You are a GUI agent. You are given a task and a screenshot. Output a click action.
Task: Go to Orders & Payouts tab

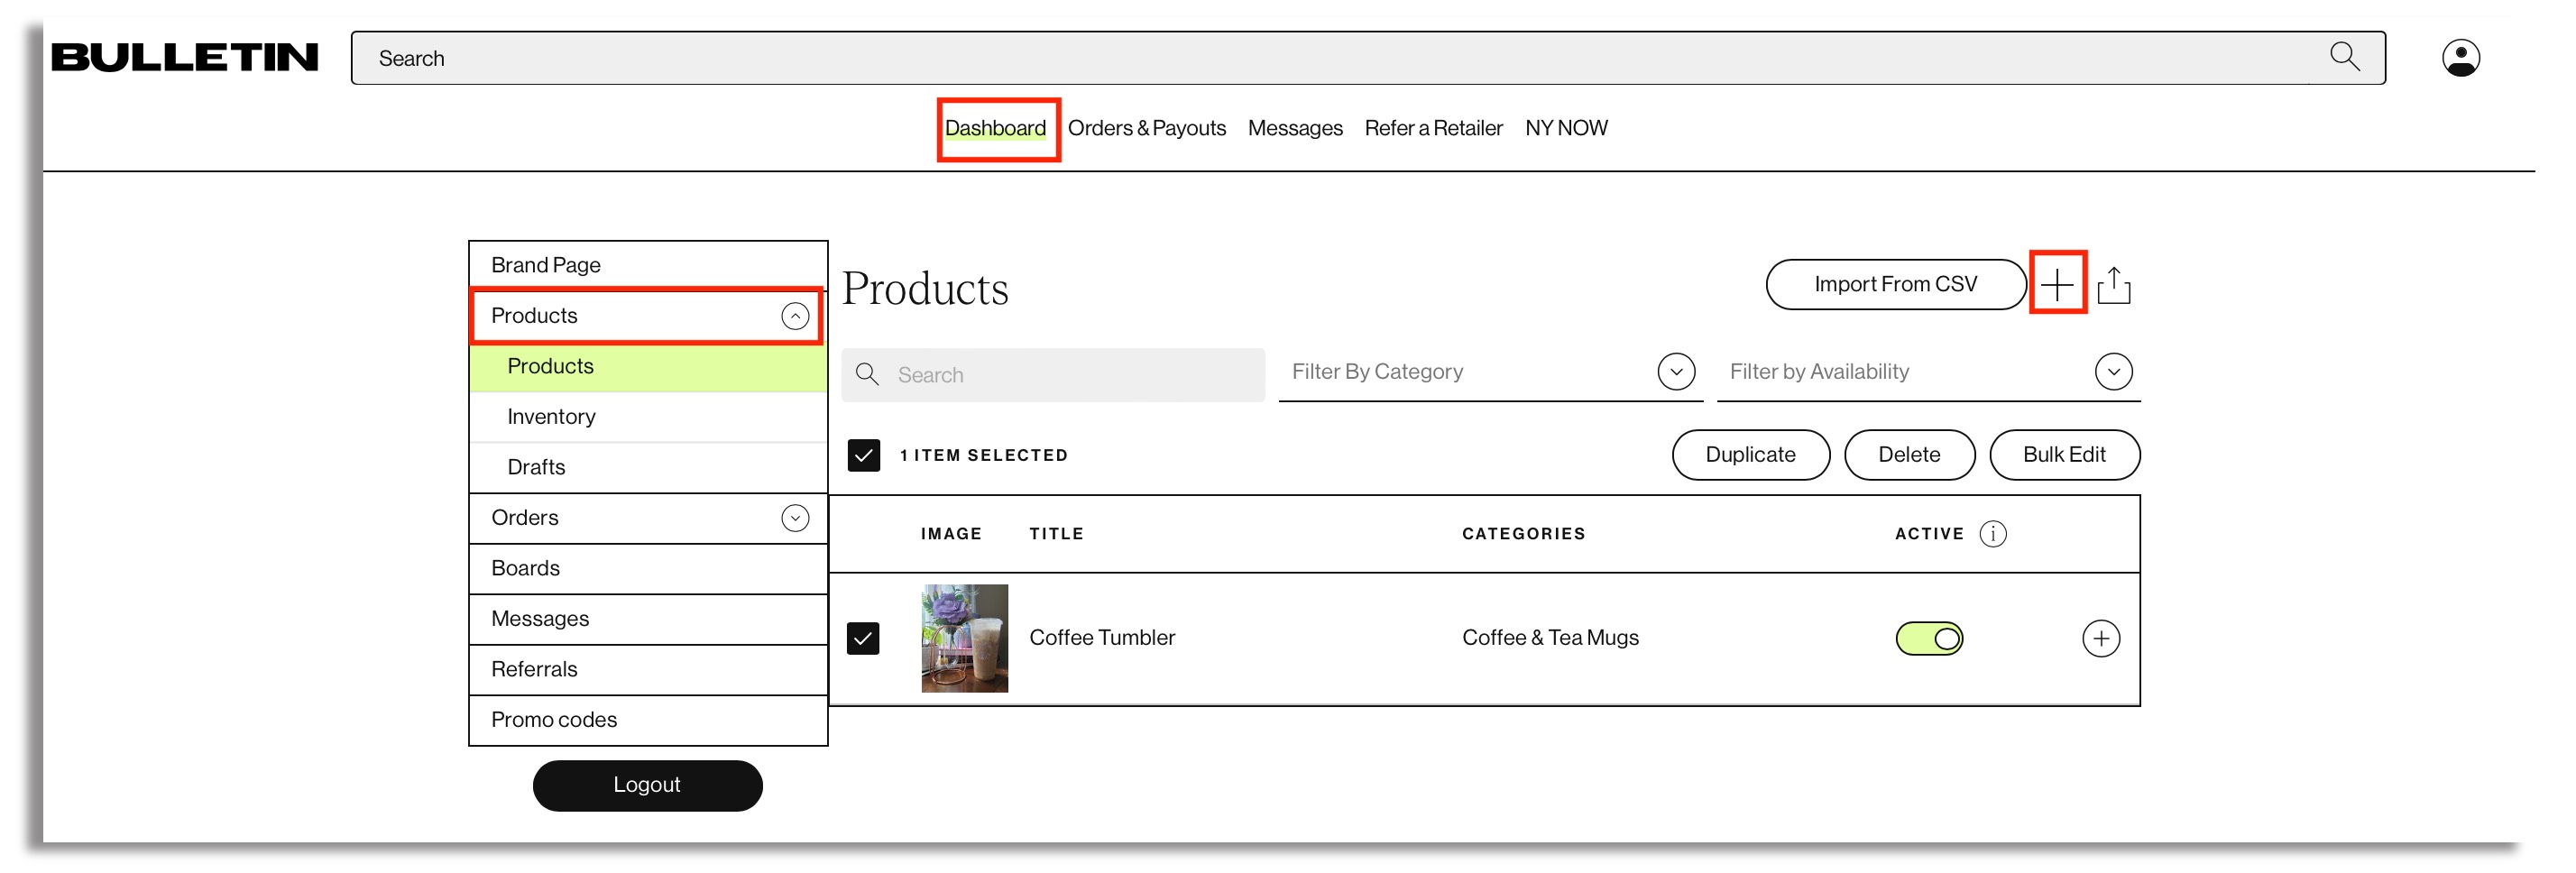point(1146,128)
